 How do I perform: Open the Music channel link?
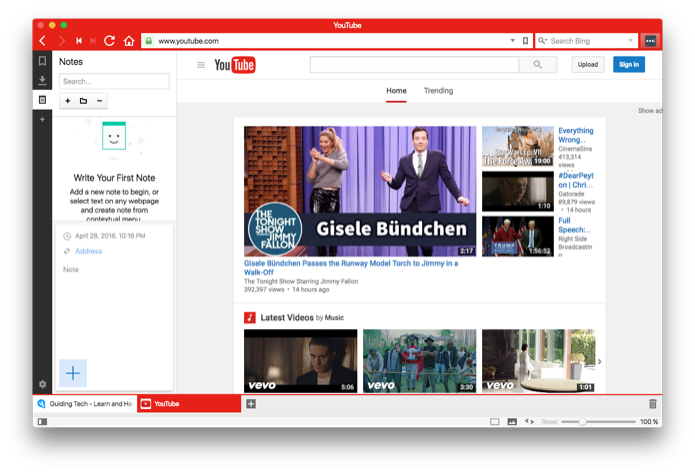coord(334,317)
